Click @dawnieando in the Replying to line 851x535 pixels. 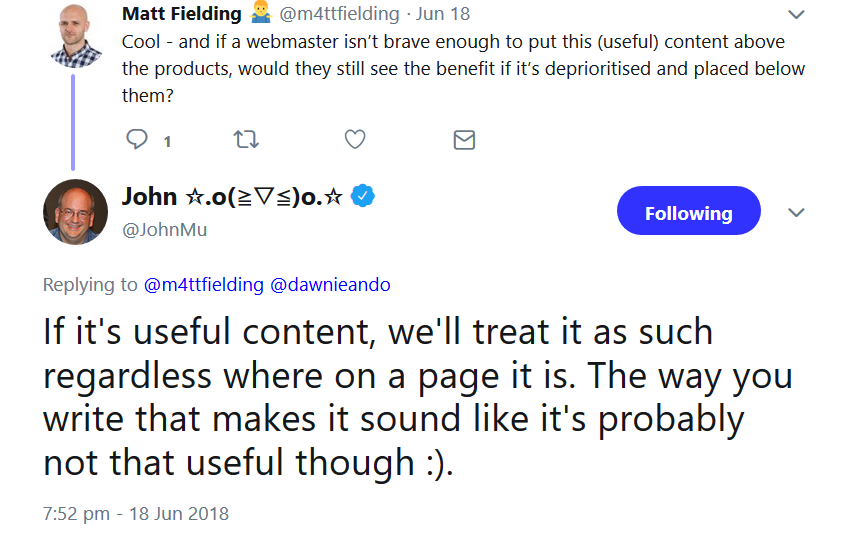[x=331, y=285]
